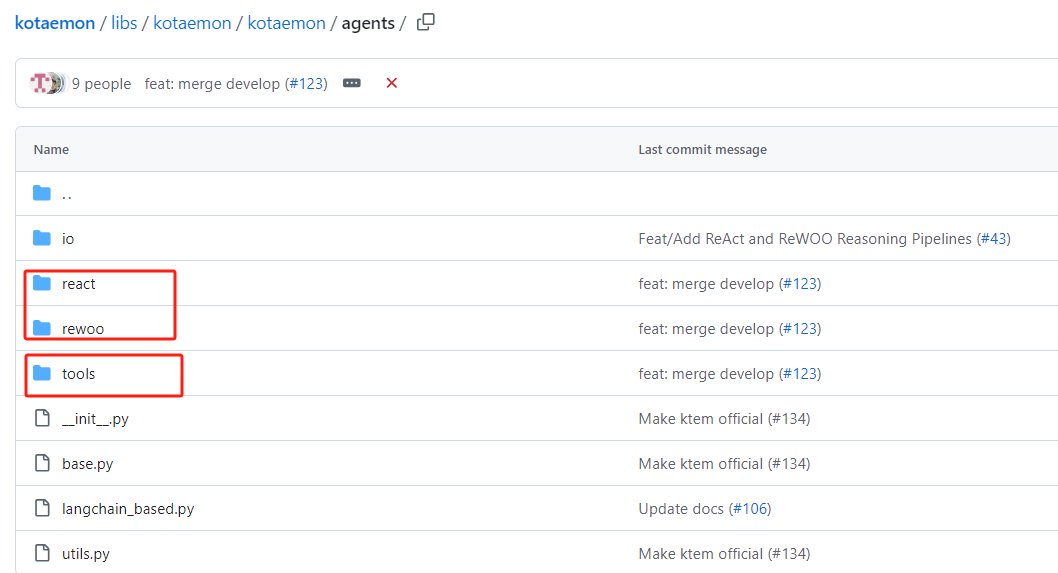Open the io folder name
Screen dimensions: 1058x573
coord(68,239)
